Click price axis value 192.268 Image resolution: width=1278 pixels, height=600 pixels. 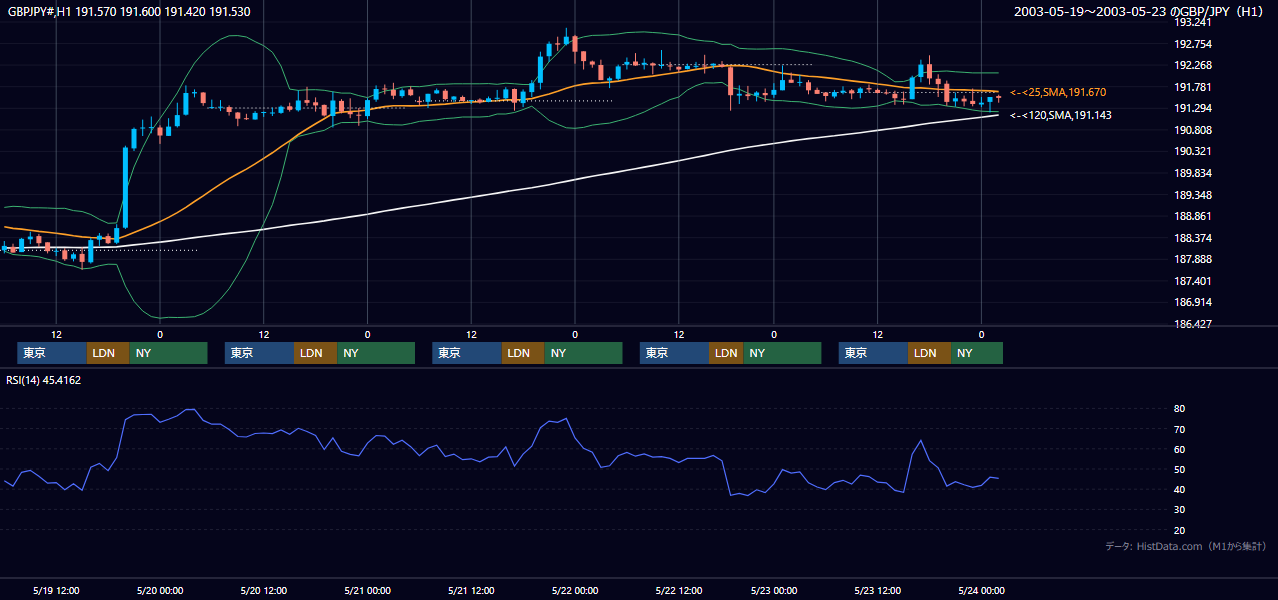point(1193,66)
